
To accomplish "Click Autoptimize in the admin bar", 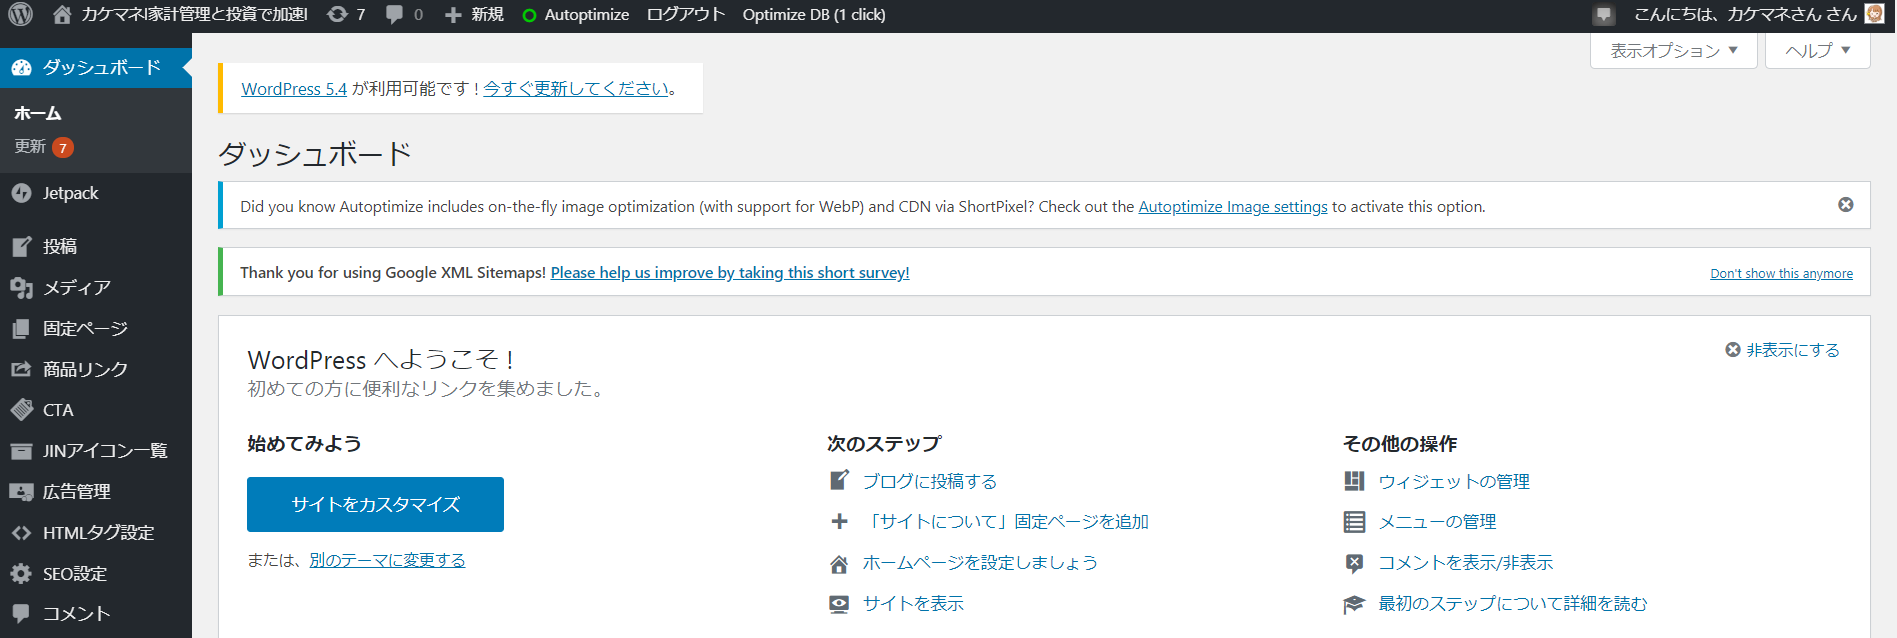I will (x=587, y=15).
